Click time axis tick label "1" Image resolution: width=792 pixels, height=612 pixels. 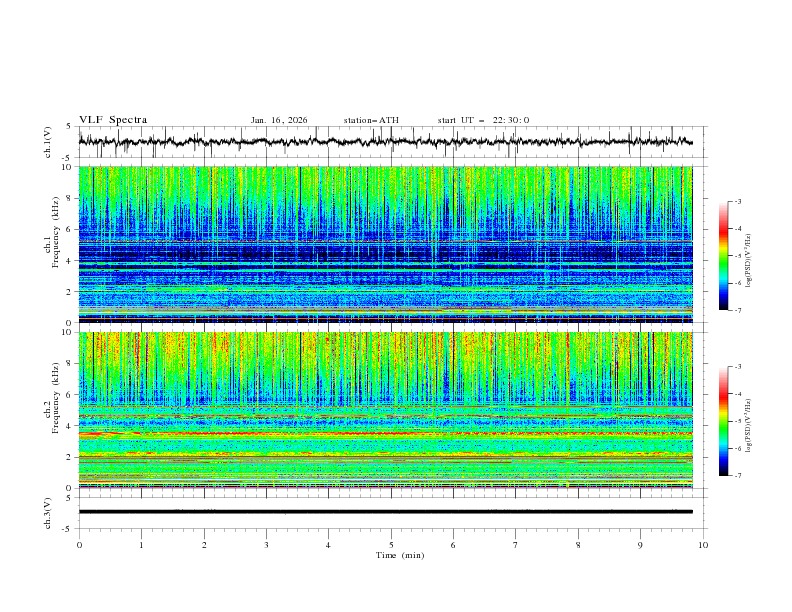coord(141,545)
